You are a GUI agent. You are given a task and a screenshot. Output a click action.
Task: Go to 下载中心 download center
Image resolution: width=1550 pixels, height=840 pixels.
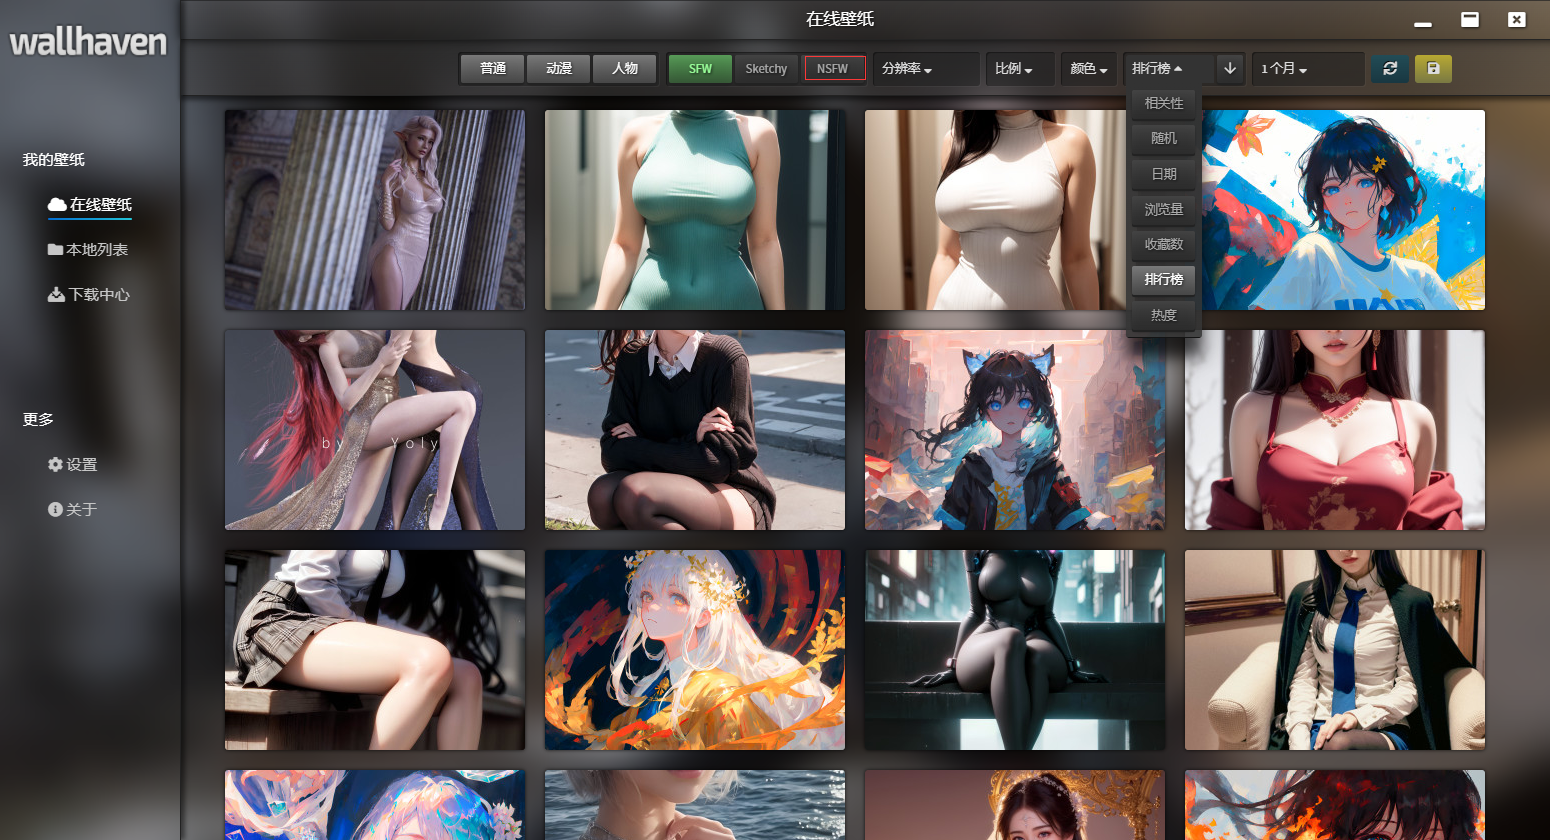pyautogui.click(x=89, y=295)
